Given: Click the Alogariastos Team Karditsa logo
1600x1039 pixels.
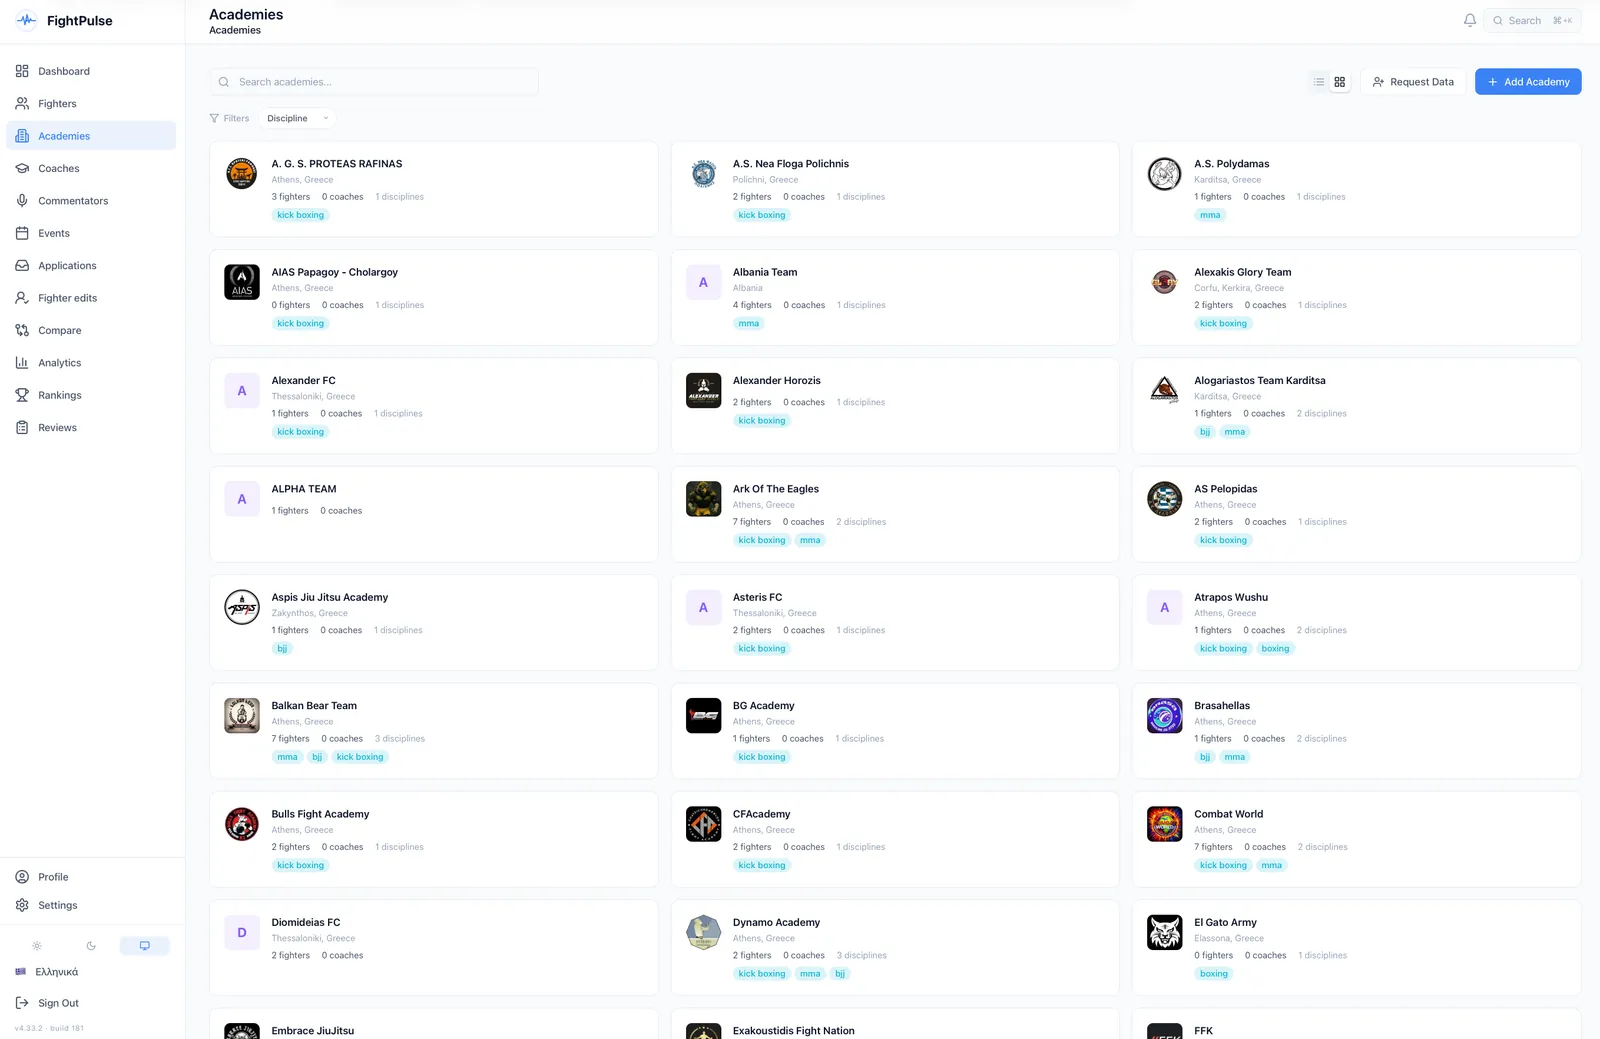Looking at the screenshot, I should coord(1165,391).
